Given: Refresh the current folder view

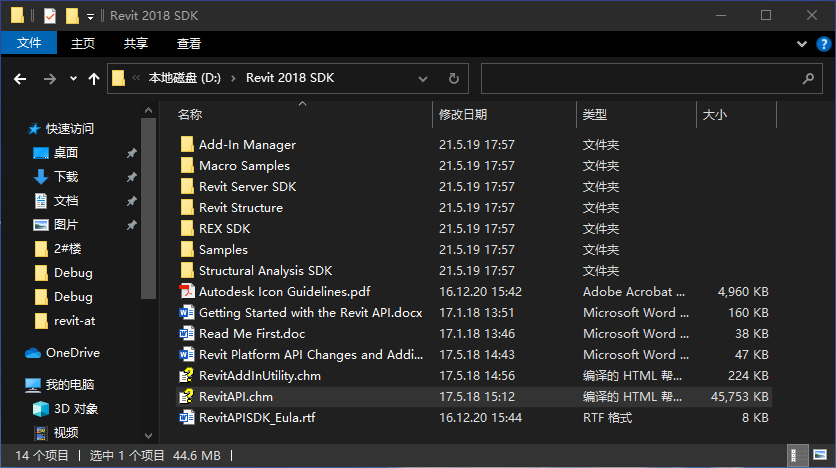Looking at the screenshot, I should [x=454, y=79].
